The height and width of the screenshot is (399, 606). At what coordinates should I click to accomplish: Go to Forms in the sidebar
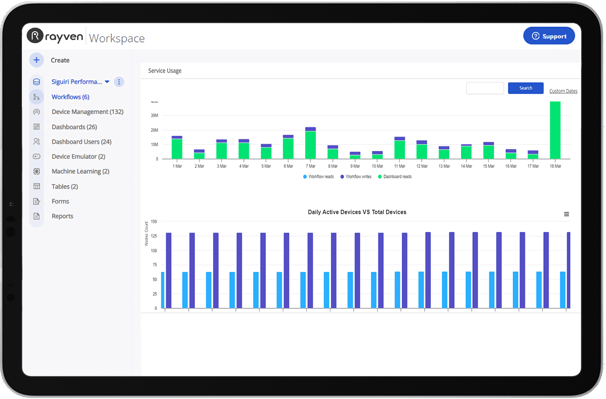[x=60, y=201]
